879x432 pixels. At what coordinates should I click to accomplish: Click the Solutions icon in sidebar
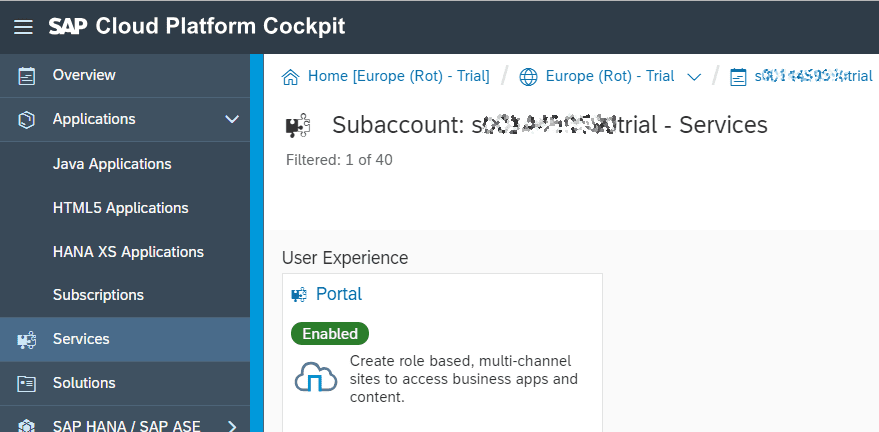pyautogui.click(x=27, y=383)
